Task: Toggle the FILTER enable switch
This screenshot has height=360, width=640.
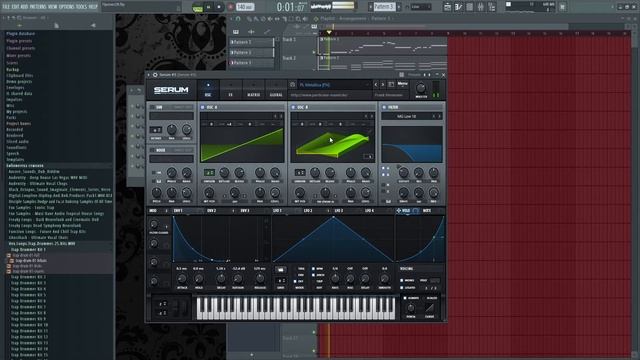Action: coord(384,107)
